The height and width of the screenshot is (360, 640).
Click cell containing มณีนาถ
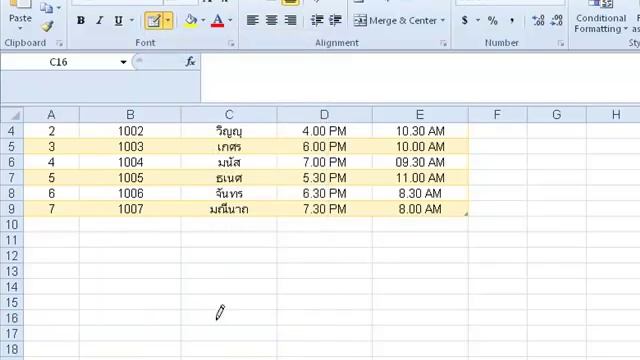(x=229, y=209)
